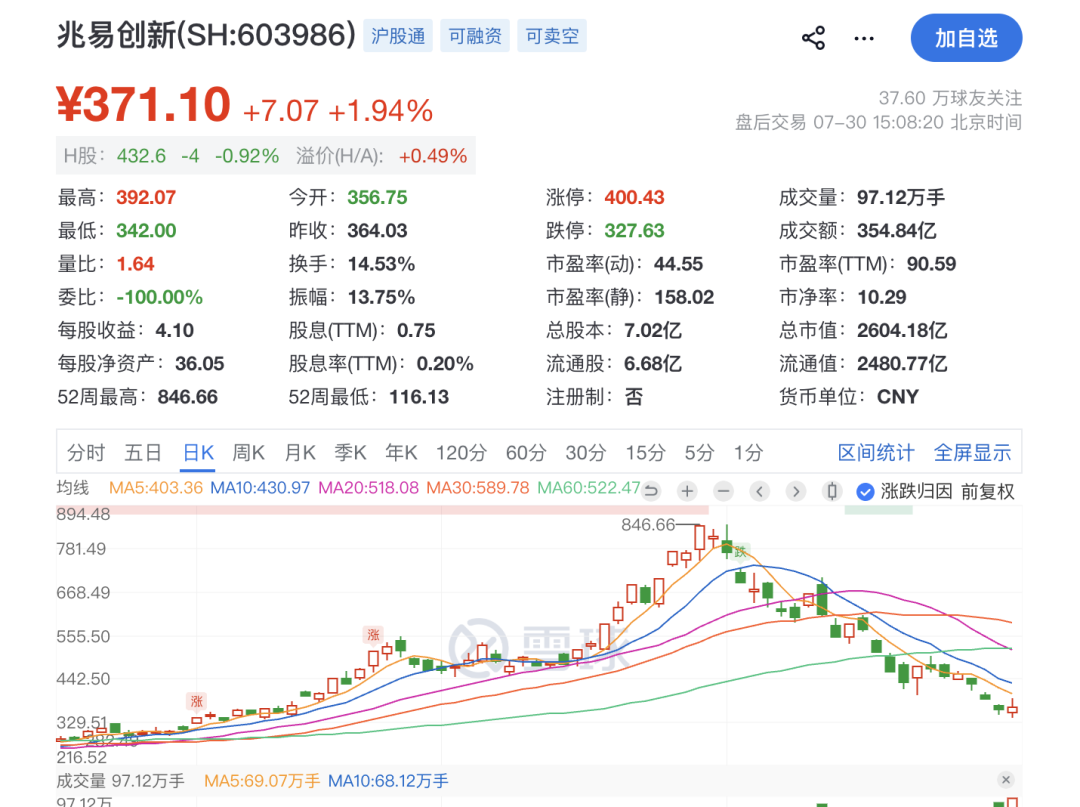Toggle the 涨跌归因 checkbox
The image size is (1080, 807).
[865, 492]
